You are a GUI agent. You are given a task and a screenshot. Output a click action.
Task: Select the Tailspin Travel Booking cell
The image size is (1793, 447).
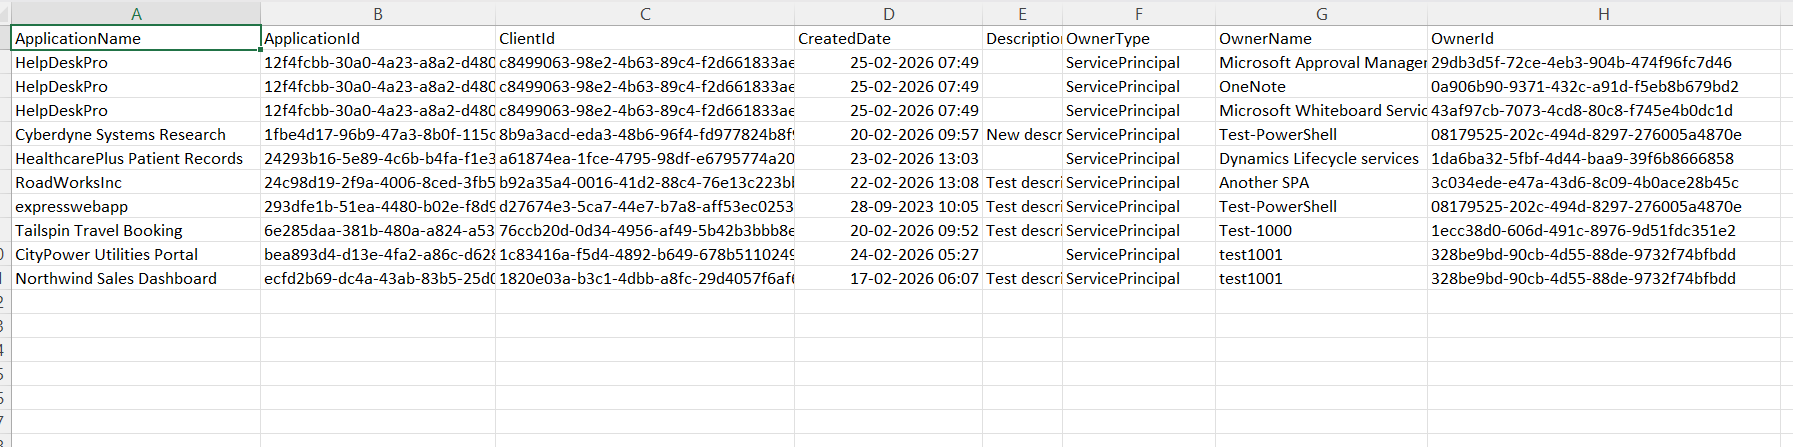[136, 230]
